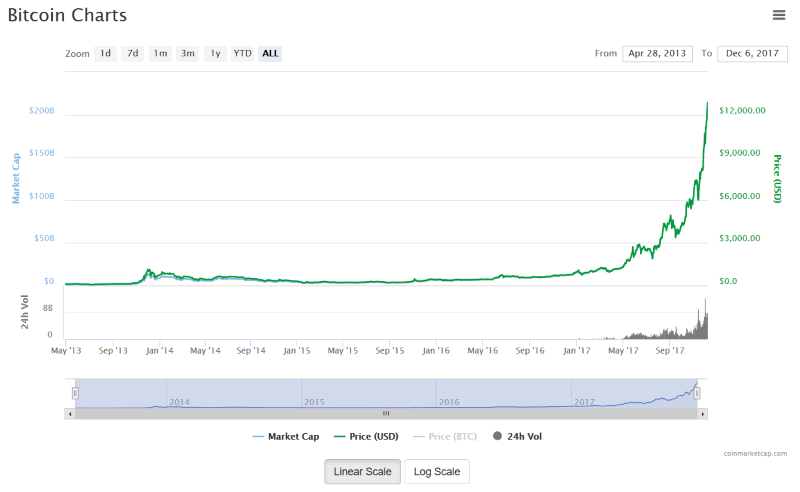Viewport: 800px width, 492px height.
Task: Enable Price (BTC) series in legend
Action: tap(445, 436)
